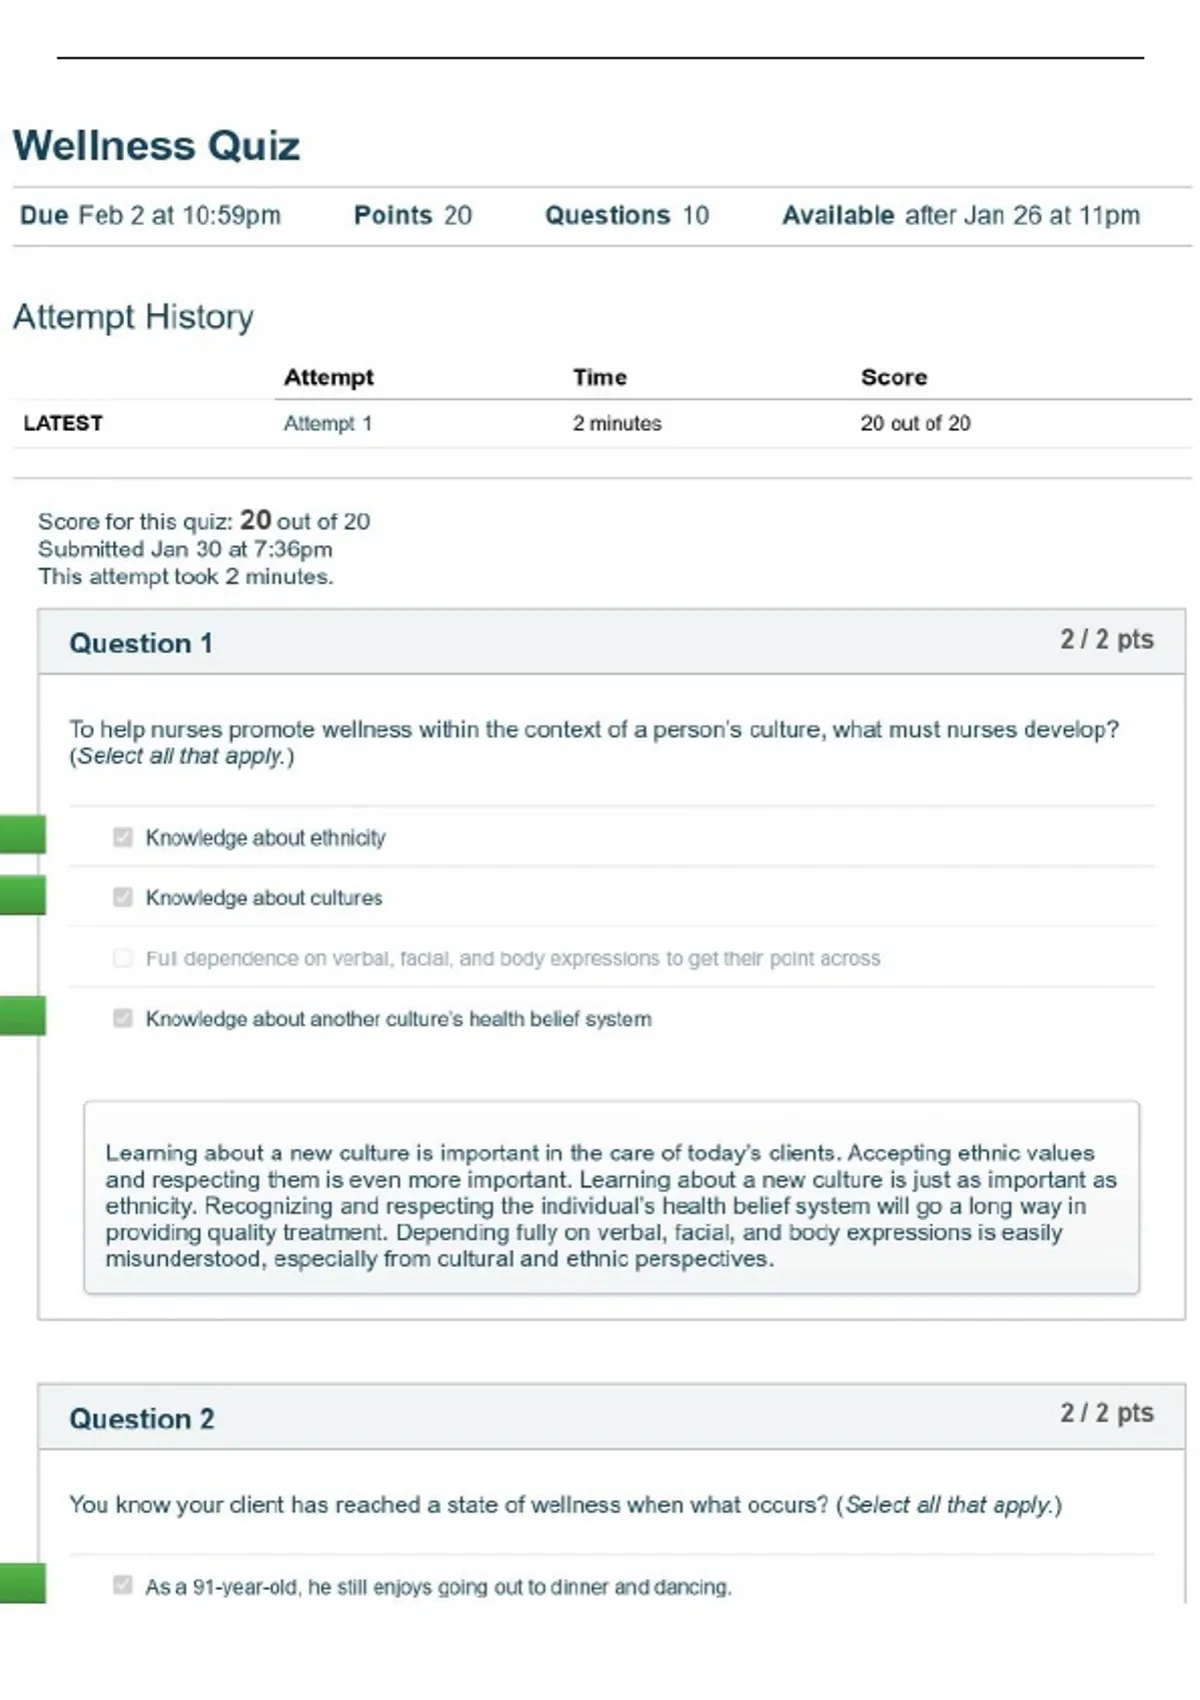Click the 20 out of 20 score cell

click(x=915, y=423)
